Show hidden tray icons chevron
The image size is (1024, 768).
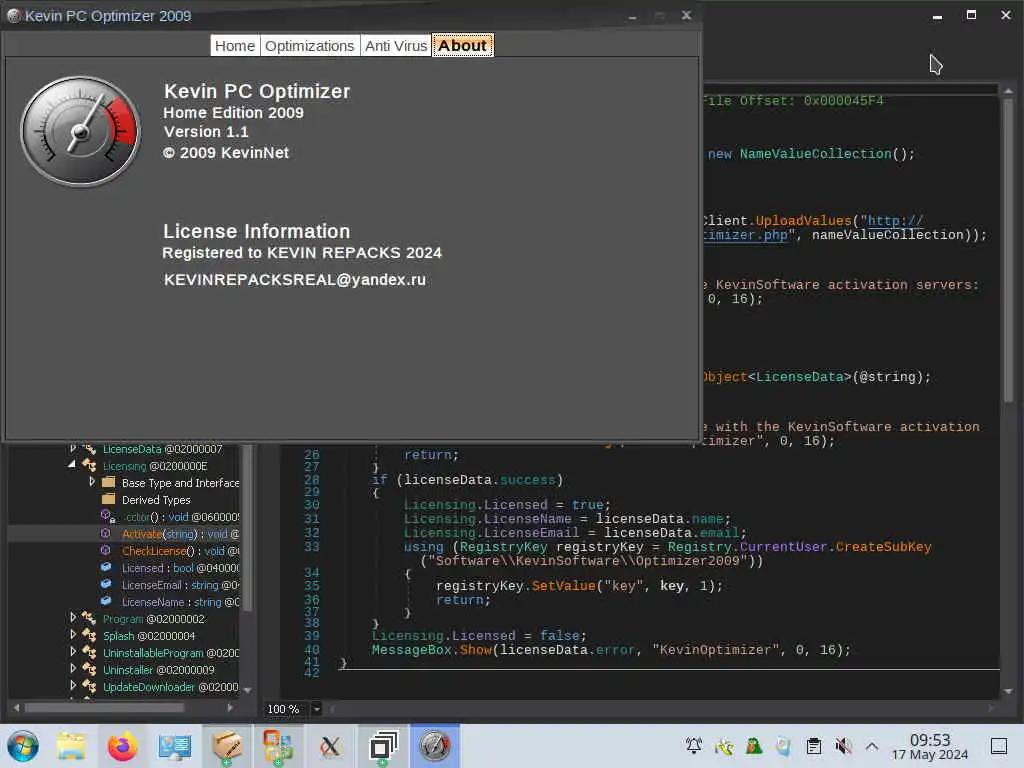click(872, 746)
